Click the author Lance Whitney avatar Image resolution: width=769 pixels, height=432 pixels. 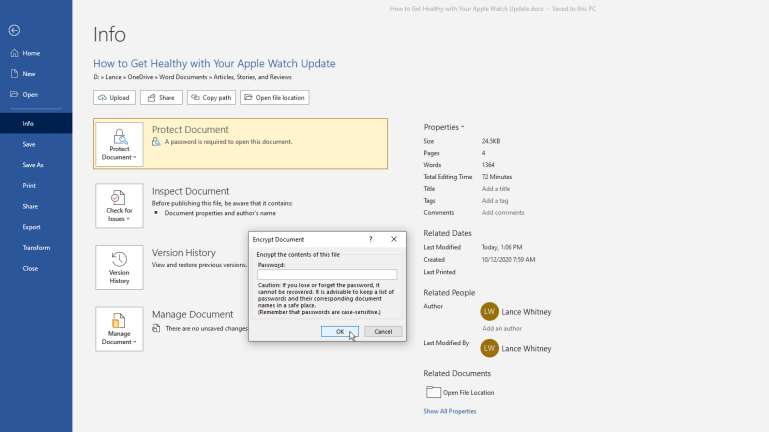[489, 311]
